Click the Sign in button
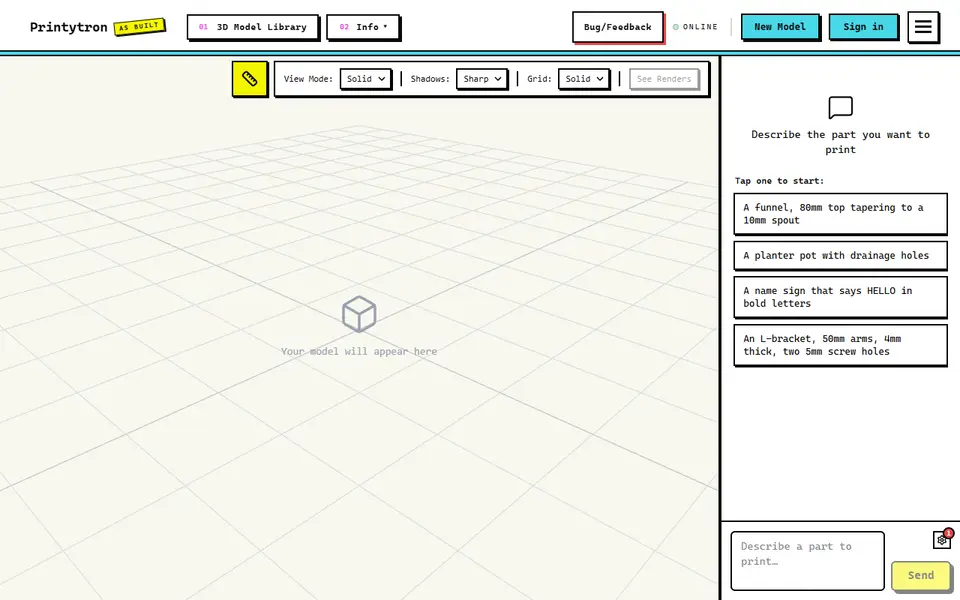 [x=863, y=26]
